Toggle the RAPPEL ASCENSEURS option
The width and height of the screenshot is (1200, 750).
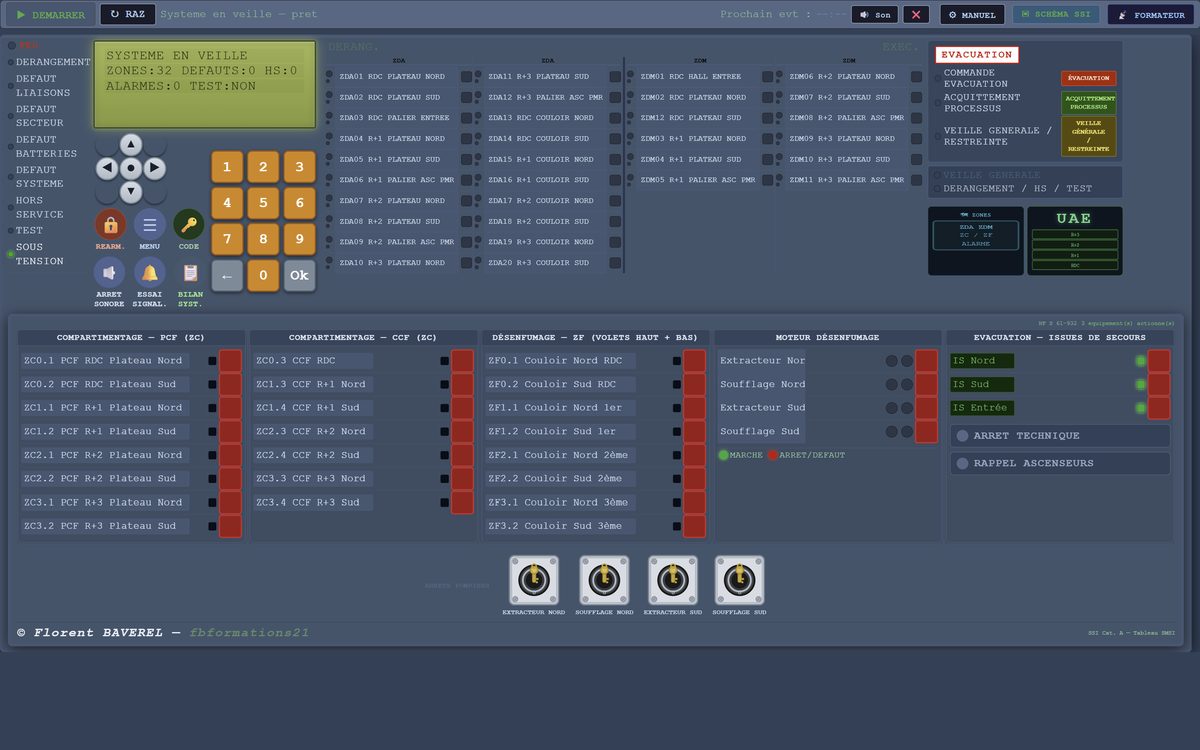[x=1060, y=463]
